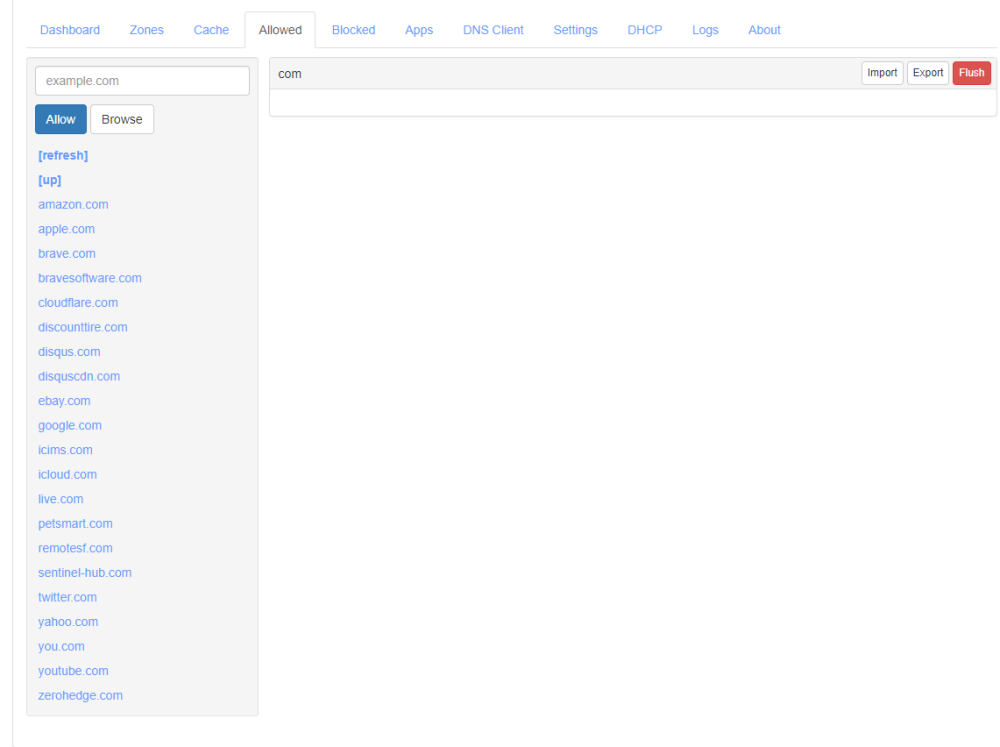Browse into youtube.com
Image resolution: width=1000 pixels, height=747 pixels.
coord(73,671)
